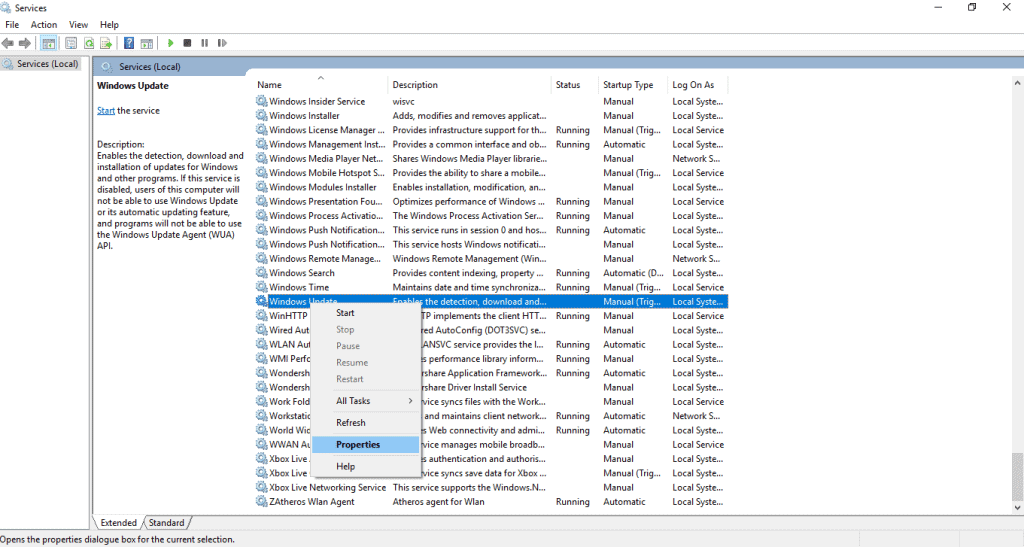Open the Action menu
The image size is (1024, 547).
44,25
